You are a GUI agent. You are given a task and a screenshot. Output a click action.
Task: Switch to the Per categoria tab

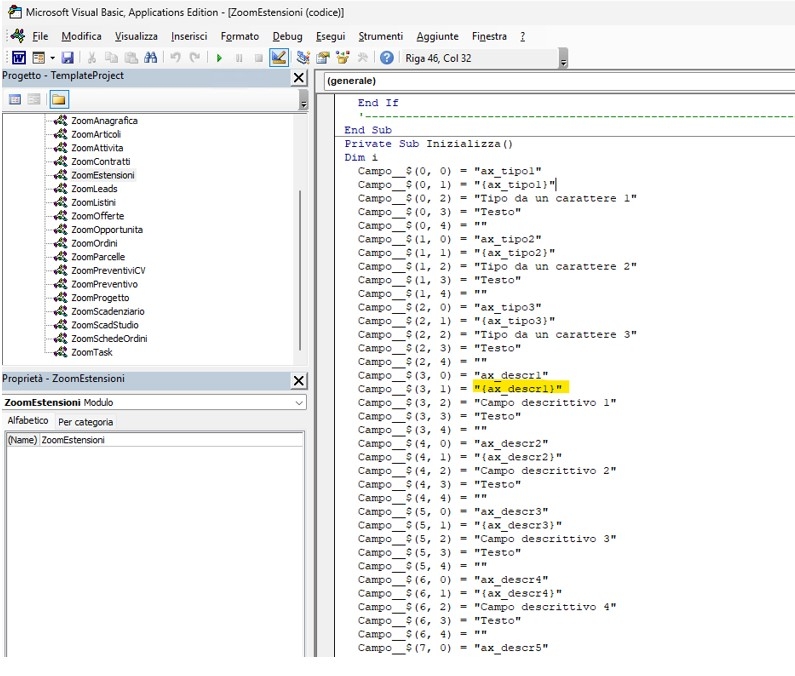click(x=85, y=422)
